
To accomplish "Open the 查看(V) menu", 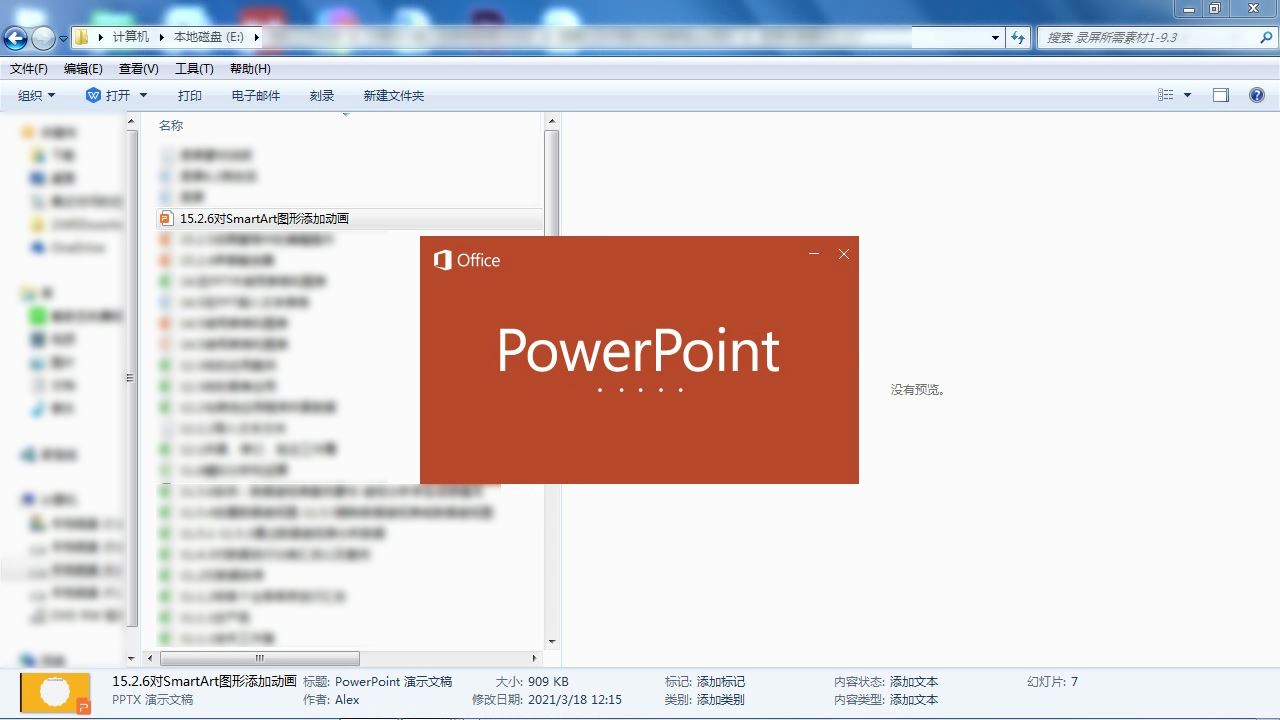I will click(138, 69).
